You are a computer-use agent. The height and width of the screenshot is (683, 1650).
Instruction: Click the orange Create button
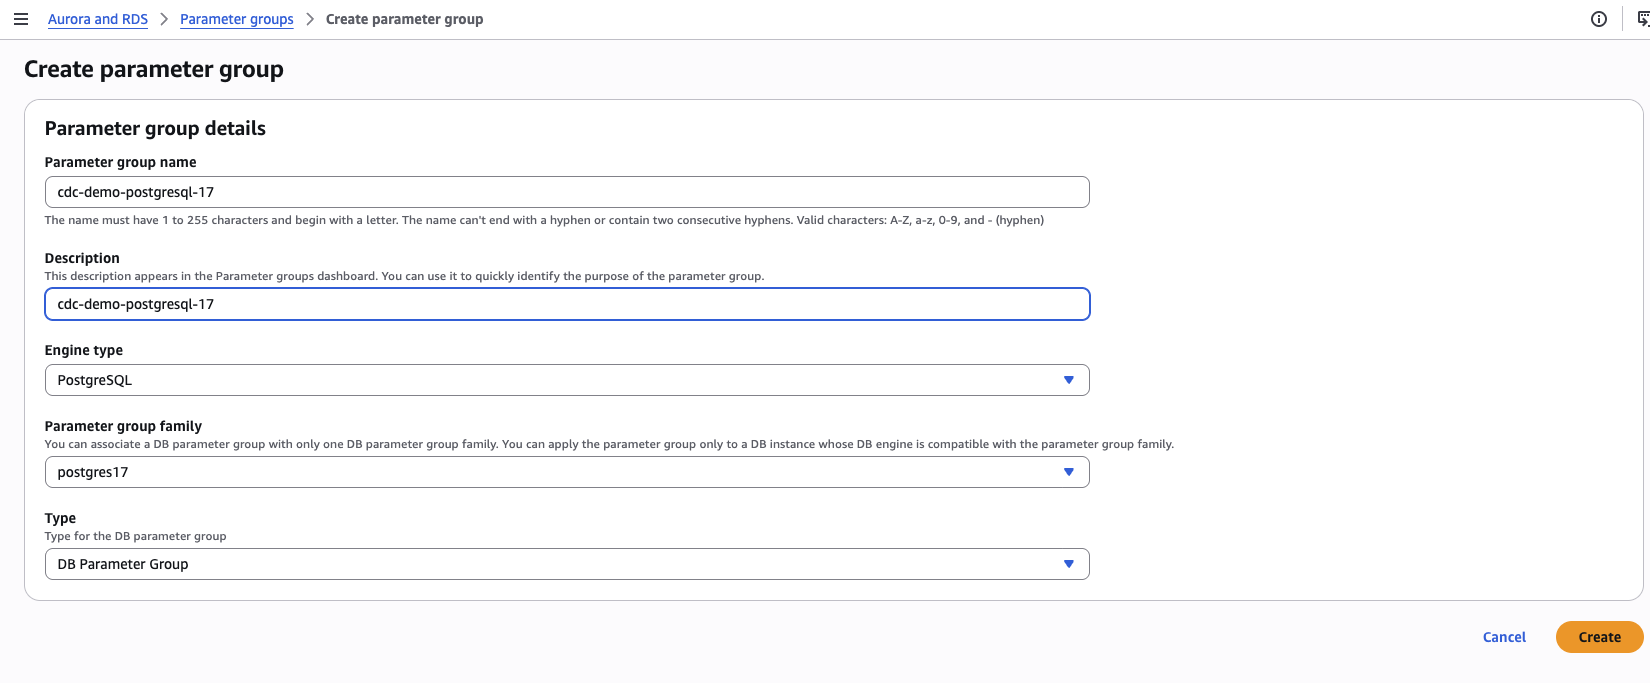tap(1599, 637)
